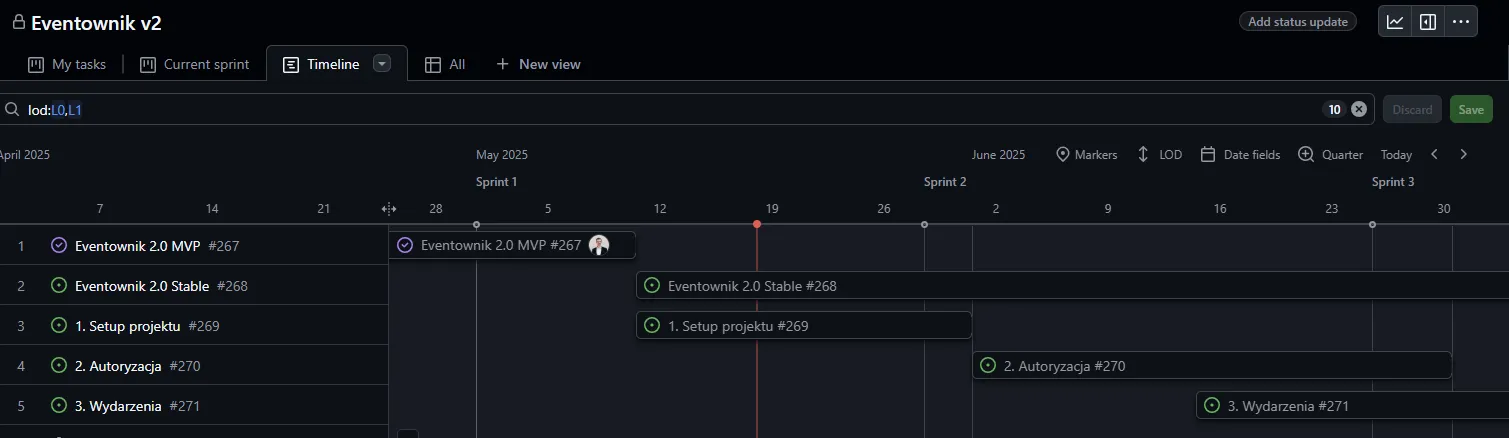Click the Save button

1470,110
